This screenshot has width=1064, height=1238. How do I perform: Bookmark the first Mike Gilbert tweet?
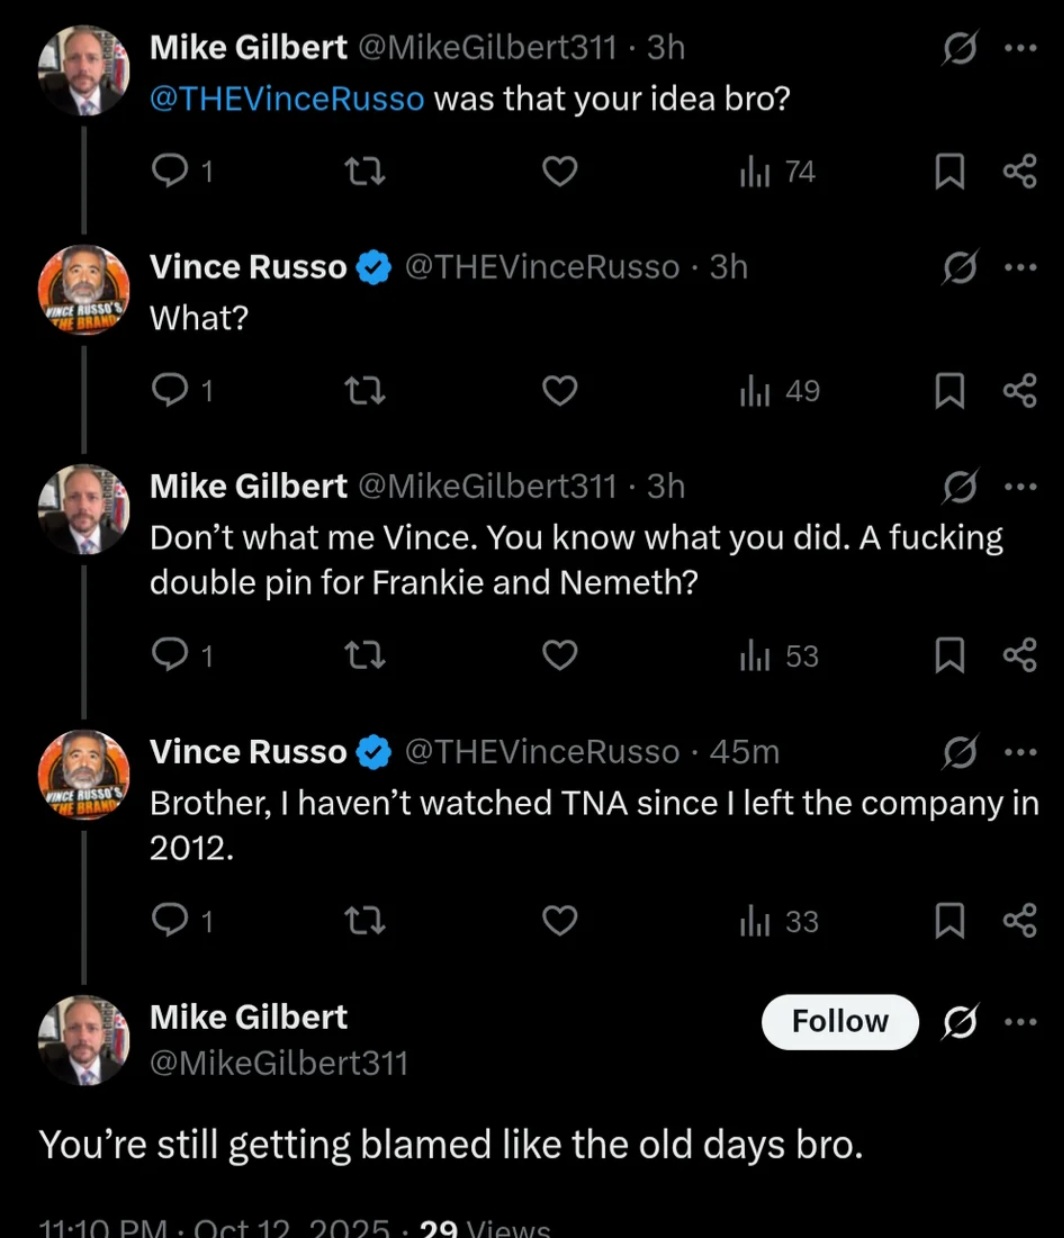(948, 172)
